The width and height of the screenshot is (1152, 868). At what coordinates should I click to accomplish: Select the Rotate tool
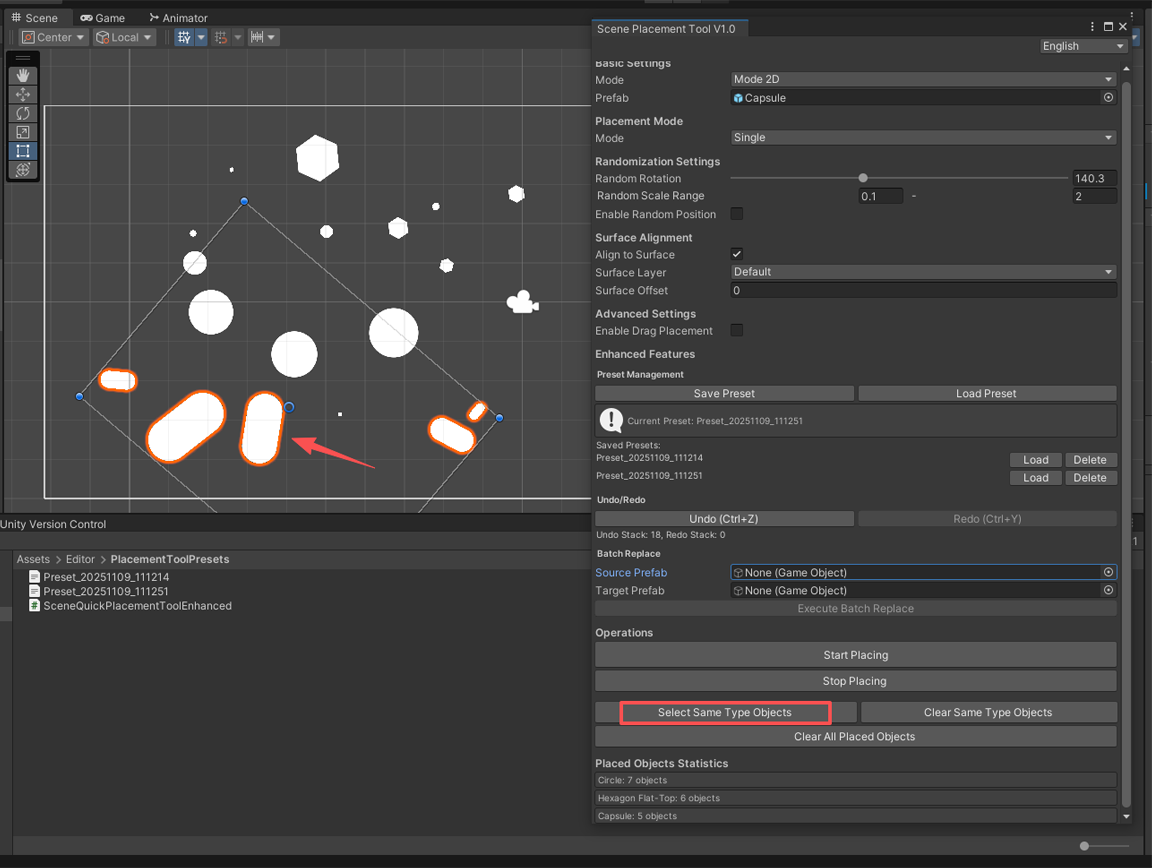point(23,113)
